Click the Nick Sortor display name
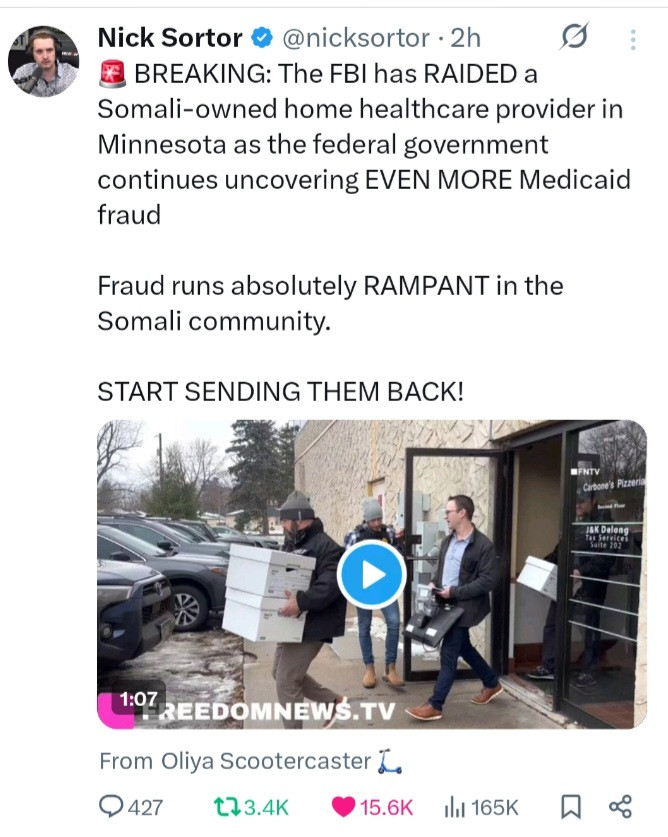668x837 pixels. [x=170, y=38]
